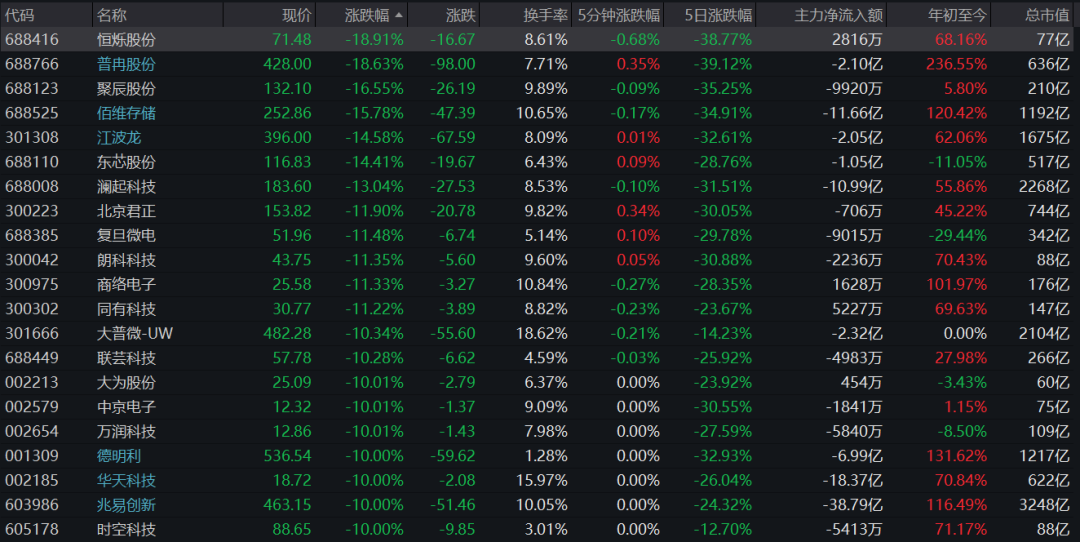Screen dimensions: 1080x542
Task: Click the price 428.00 cell
Action: point(287,64)
